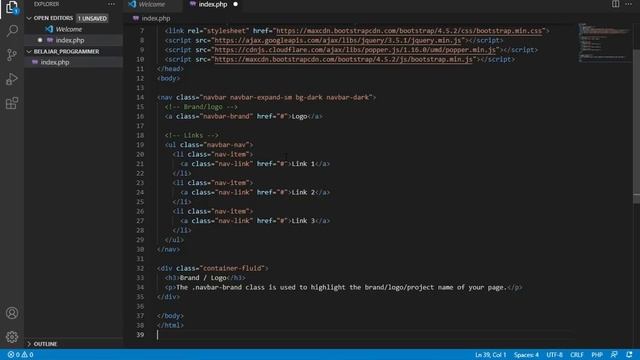The width and height of the screenshot is (640, 360).
Task: Click unsaved dot on index.php tab
Action: [236, 4]
